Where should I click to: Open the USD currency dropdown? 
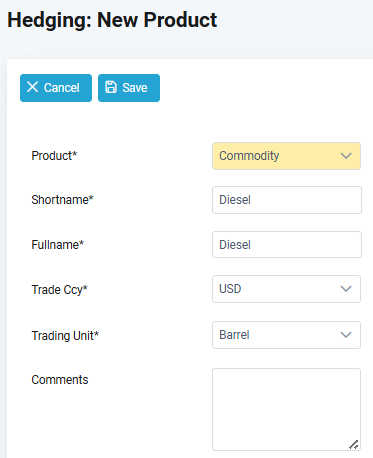287,289
